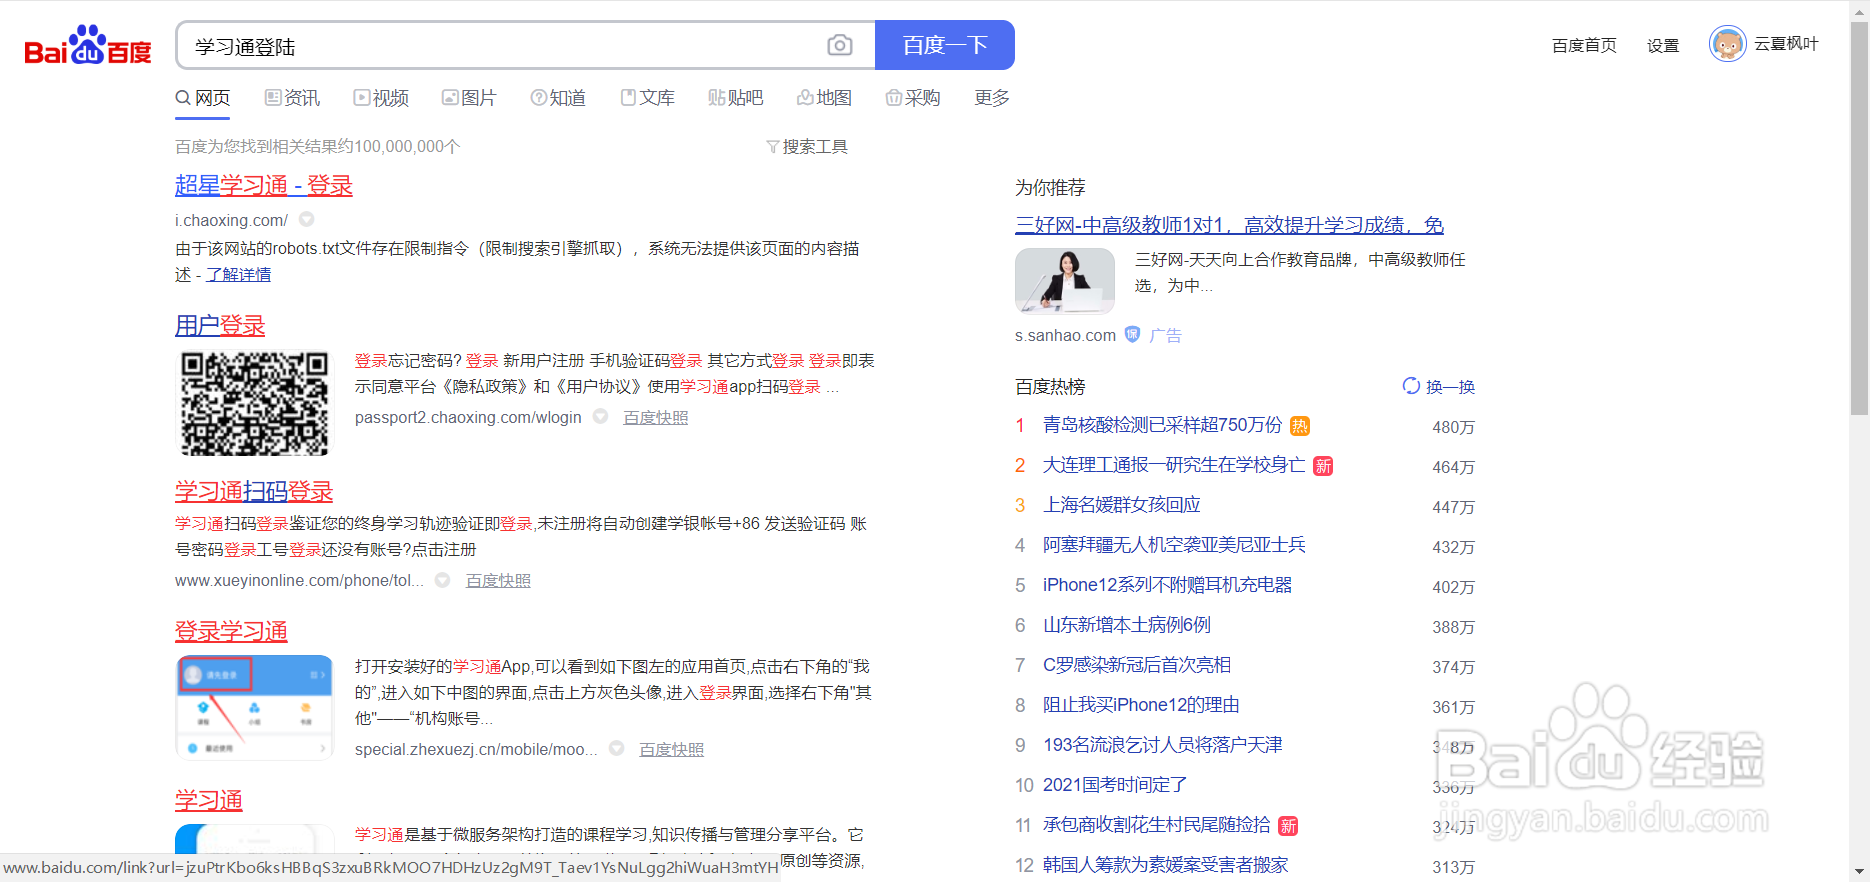
Task: Open the 地图 tab
Action: click(x=824, y=98)
